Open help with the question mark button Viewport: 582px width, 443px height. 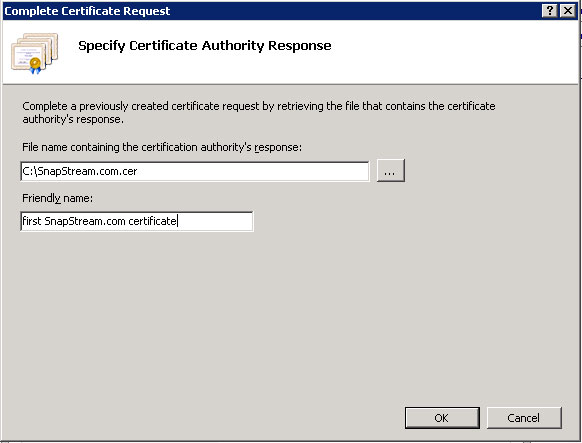point(550,11)
